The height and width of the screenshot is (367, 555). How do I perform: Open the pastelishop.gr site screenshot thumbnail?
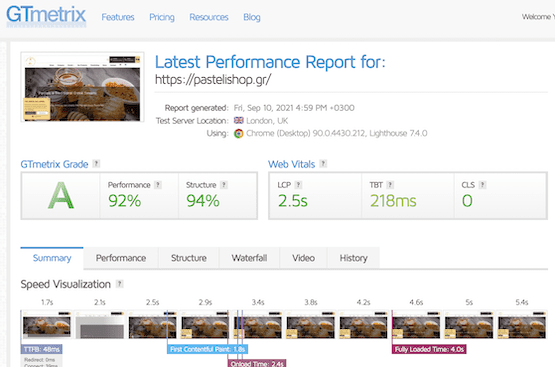pyautogui.click(x=82, y=87)
